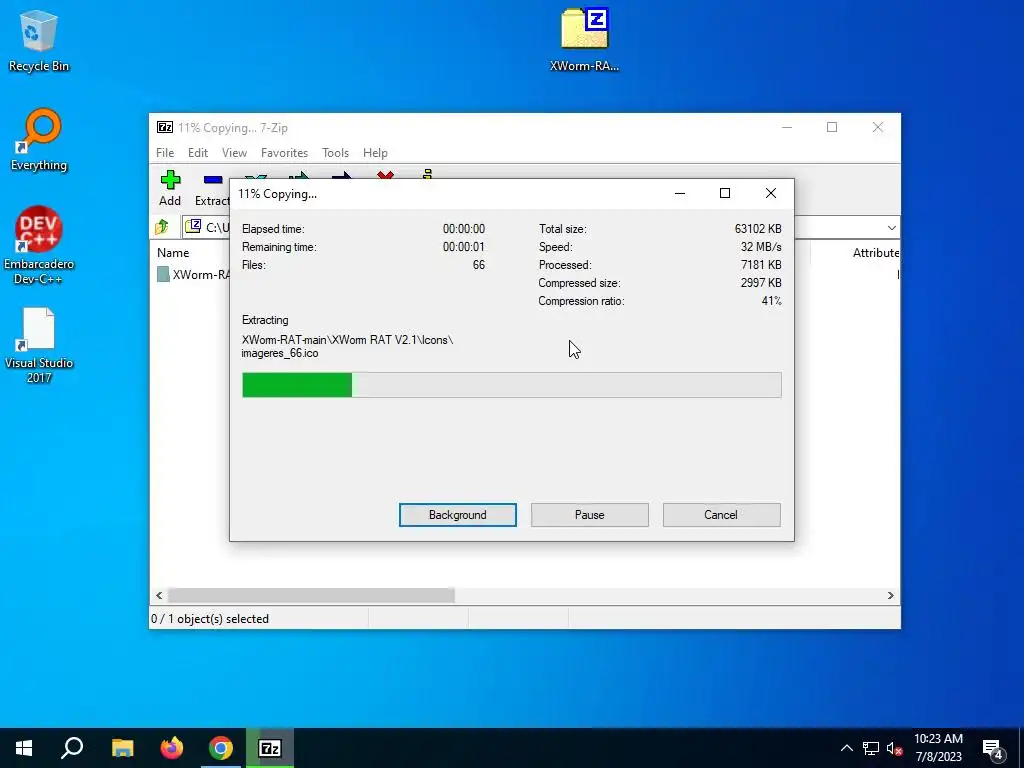Image resolution: width=1024 pixels, height=768 pixels.
Task: Click status bar '0 / 1 object(s) selected'
Action: click(210, 618)
